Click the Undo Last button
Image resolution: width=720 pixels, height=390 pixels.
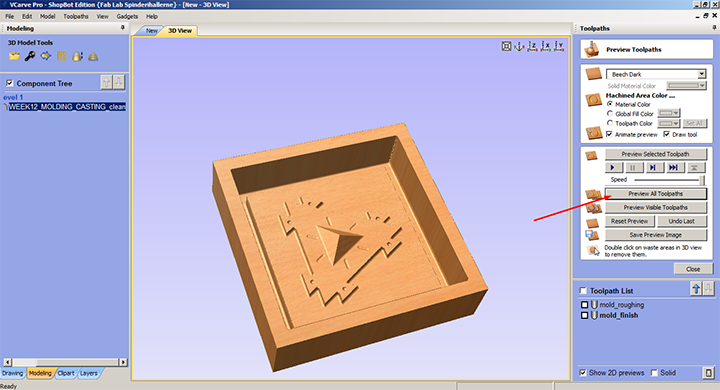tap(681, 221)
